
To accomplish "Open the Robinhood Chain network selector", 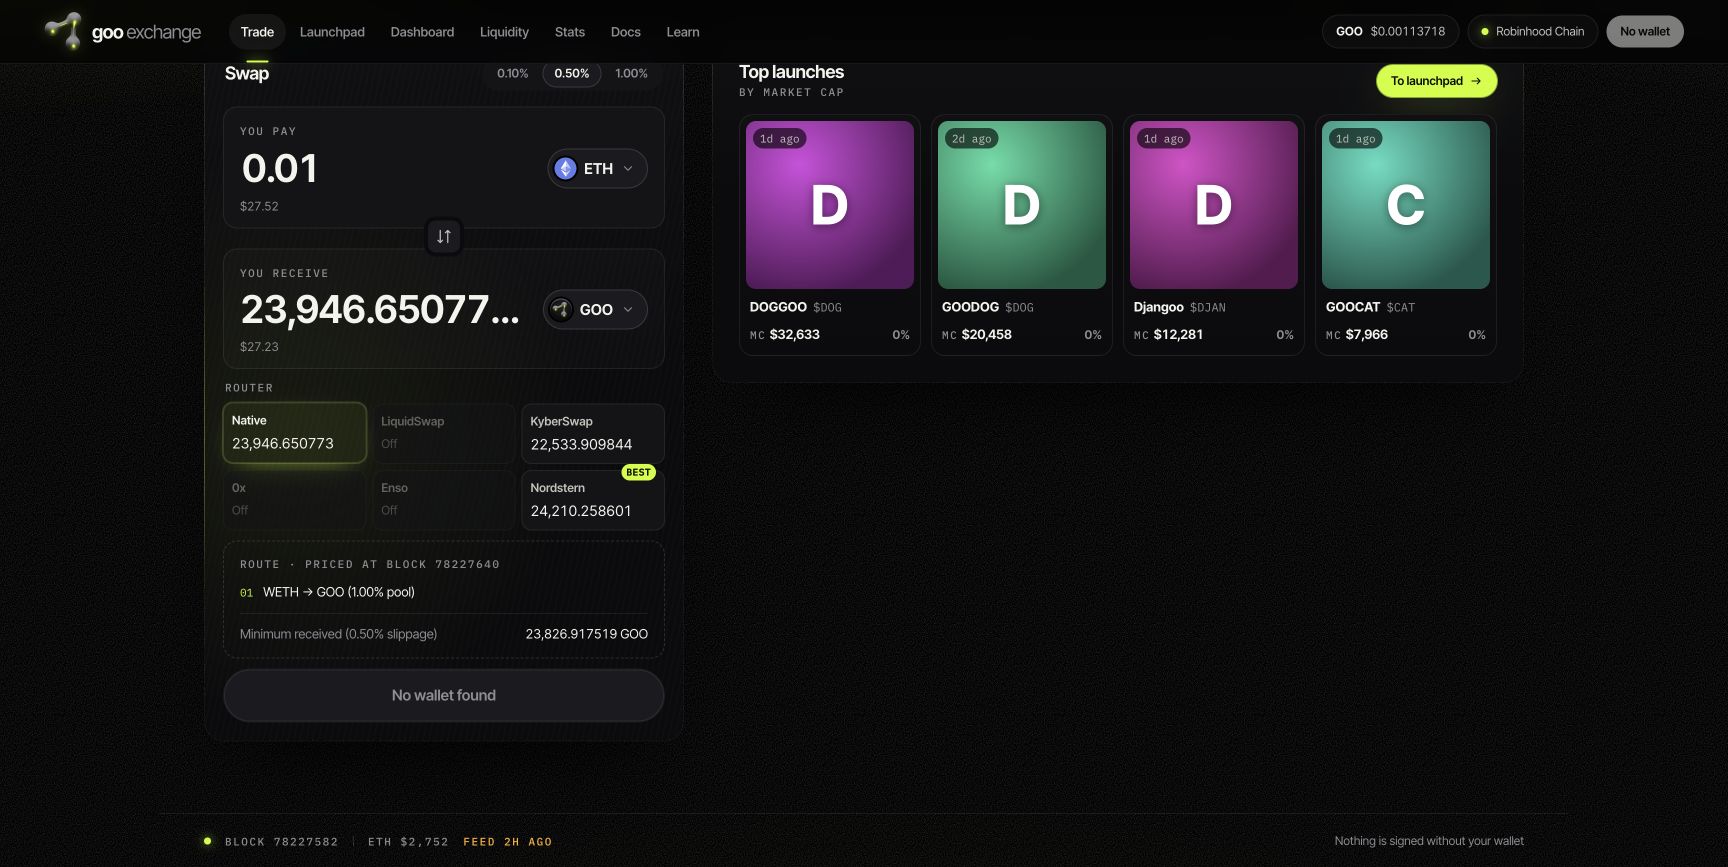I will pos(1532,32).
